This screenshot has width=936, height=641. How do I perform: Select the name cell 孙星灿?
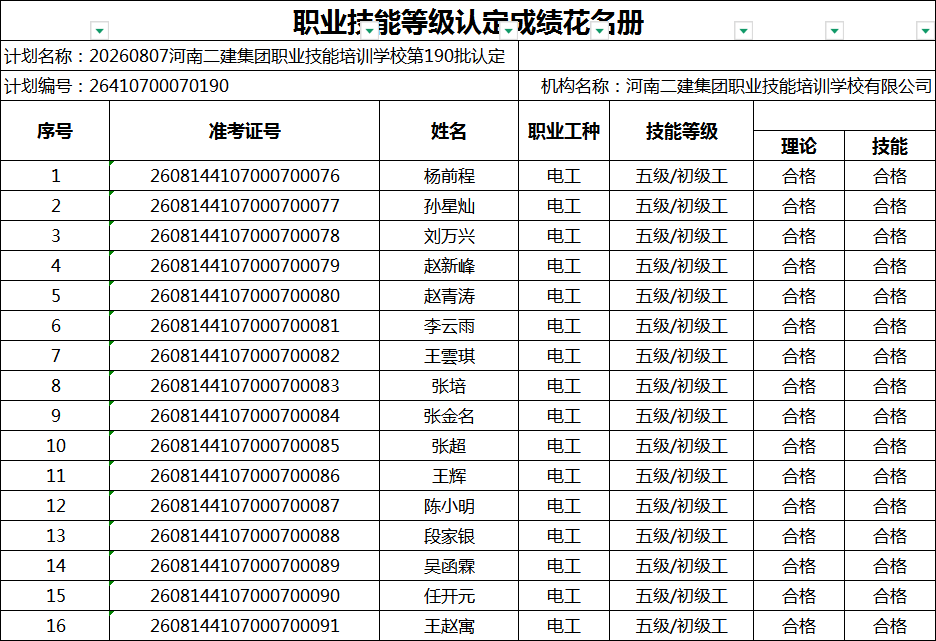(x=449, y=206)
